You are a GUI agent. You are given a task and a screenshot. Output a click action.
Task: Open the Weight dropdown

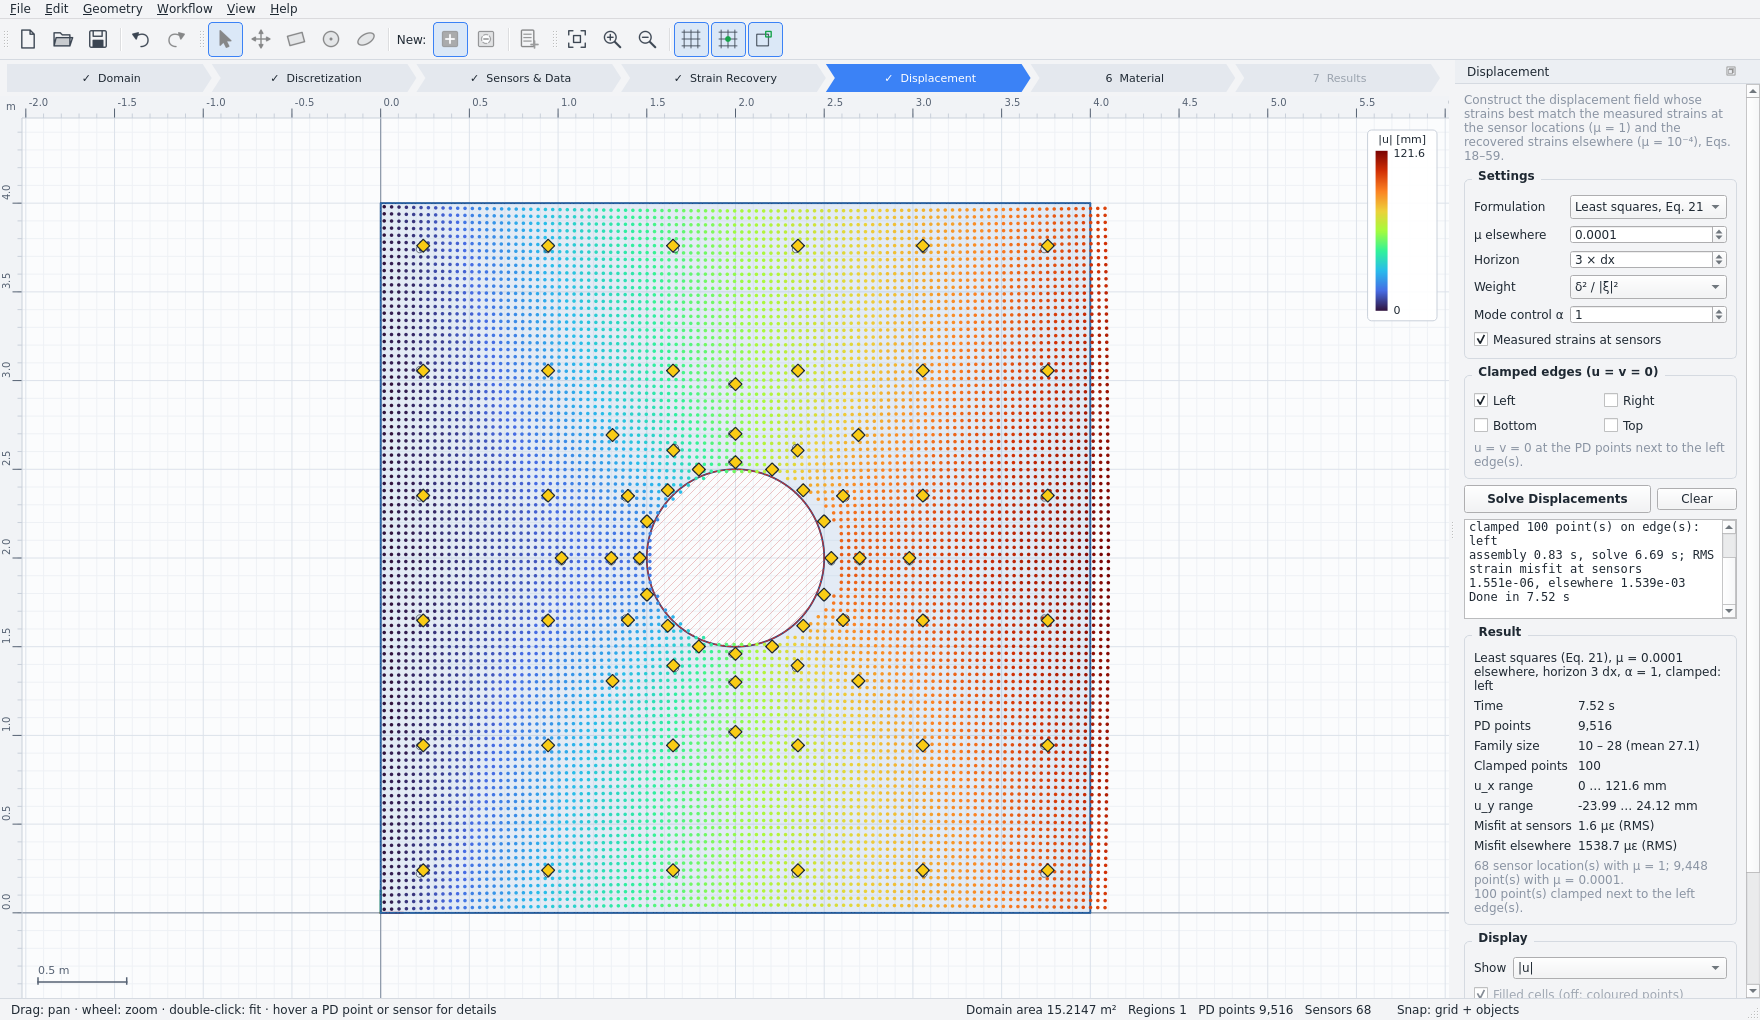click(x=1648, y=287)
